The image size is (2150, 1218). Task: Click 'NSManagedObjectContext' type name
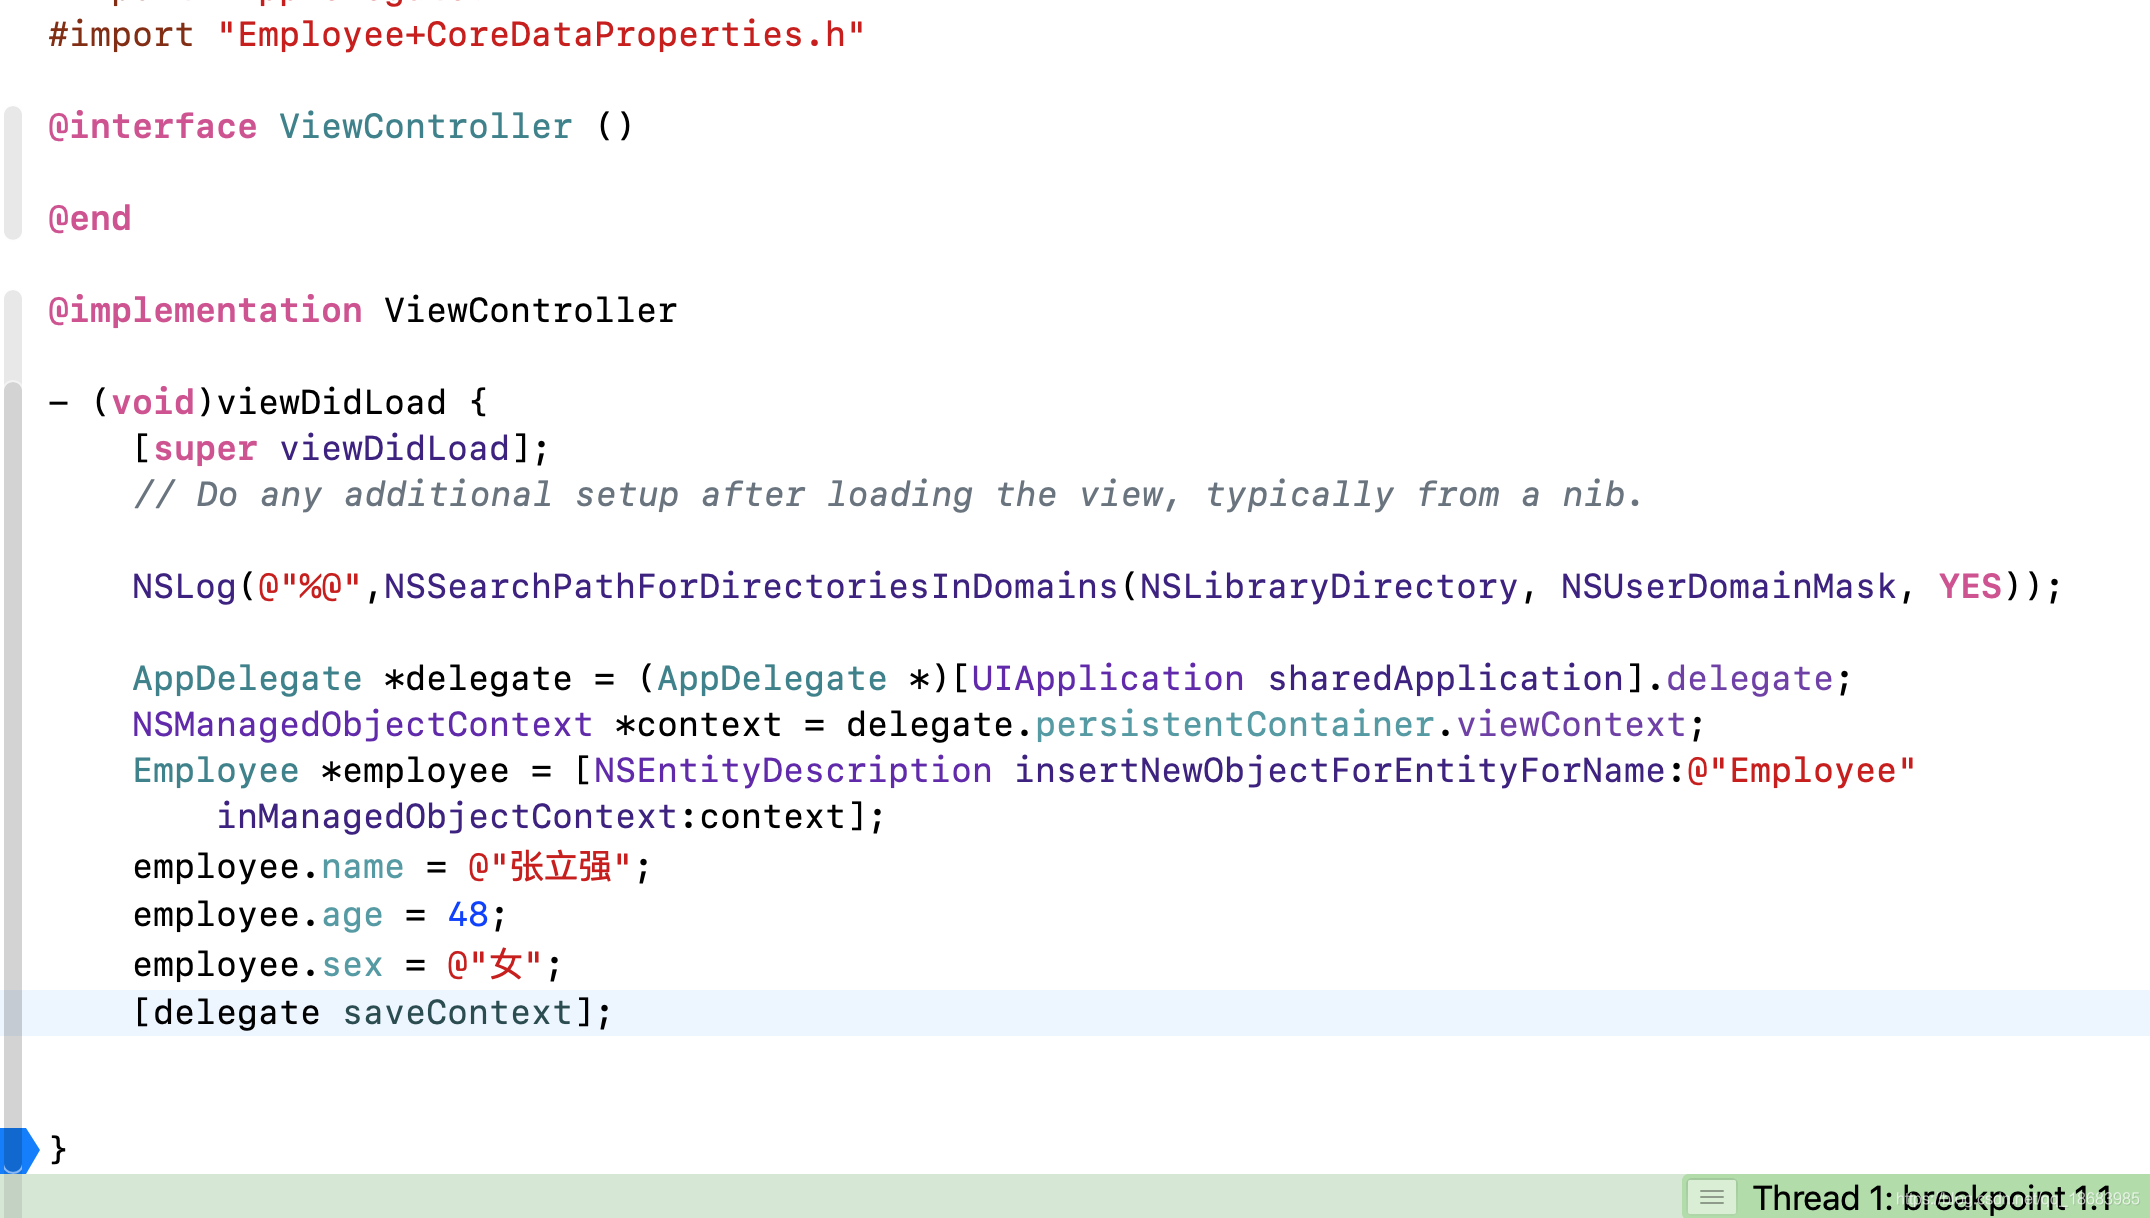click(x=362, y=725)
